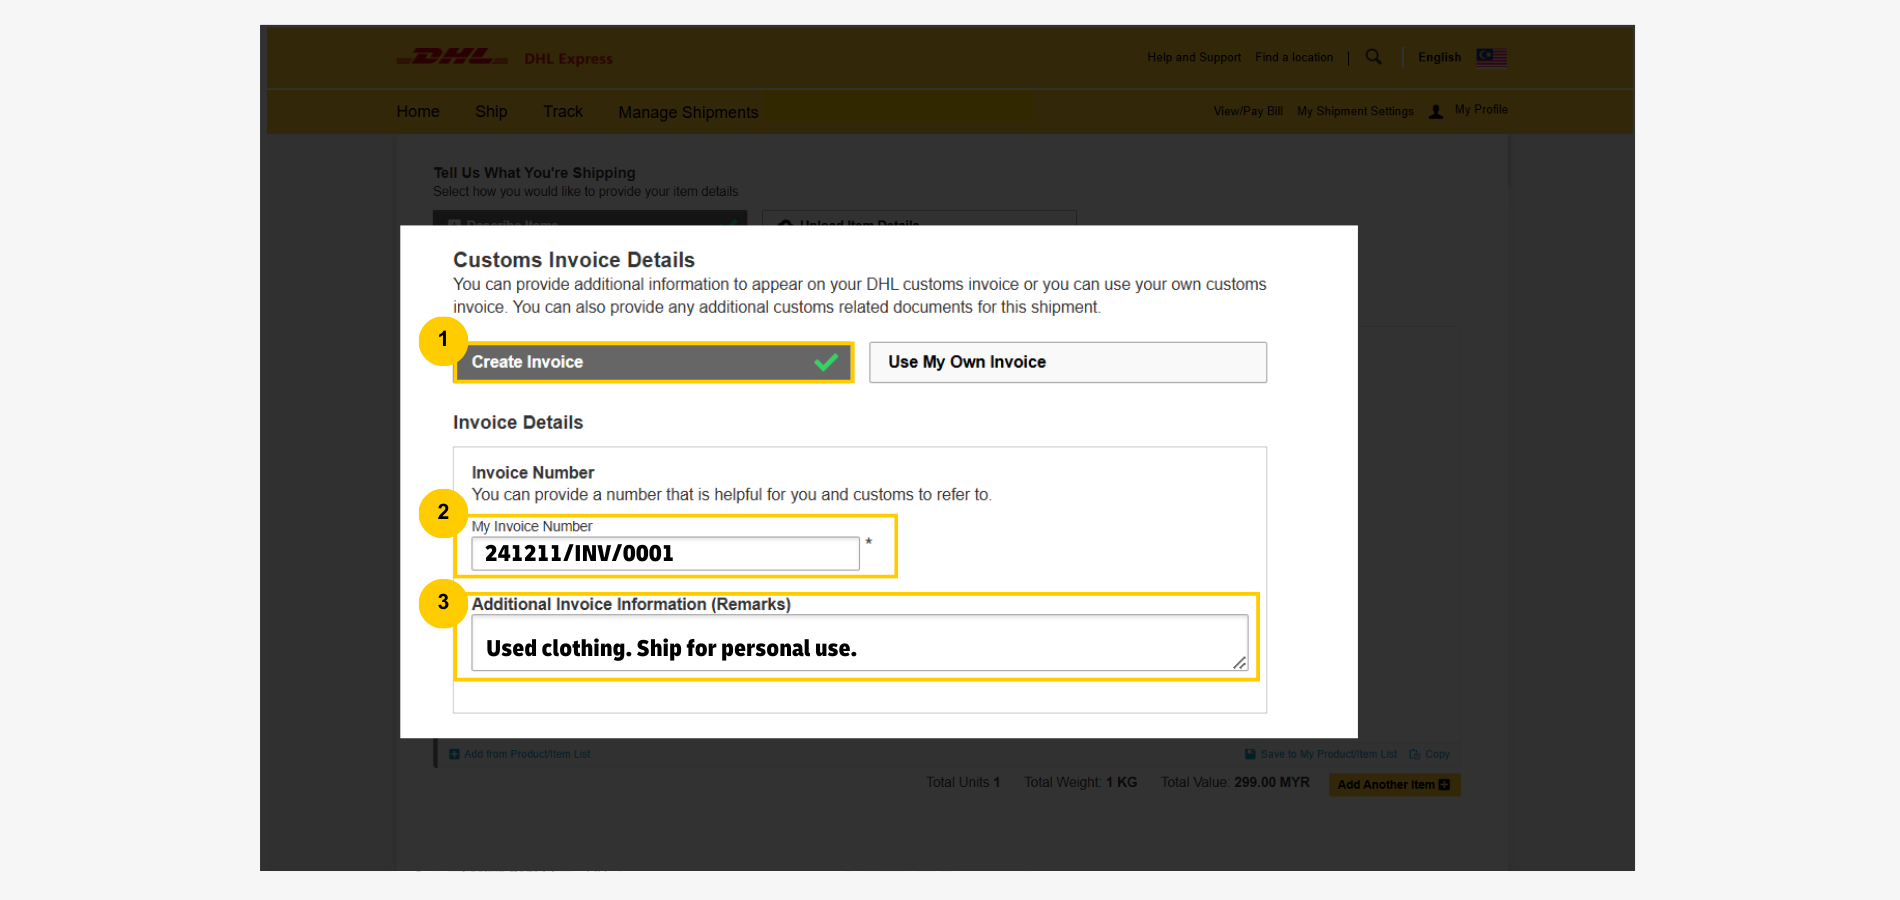Open the search magnifier icon
This screenshot has height=900, width=1900.
tap(1374, 57)
